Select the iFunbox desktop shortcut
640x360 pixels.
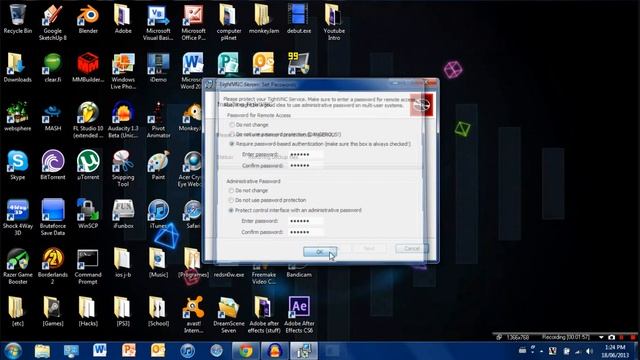tap(123, 214)
